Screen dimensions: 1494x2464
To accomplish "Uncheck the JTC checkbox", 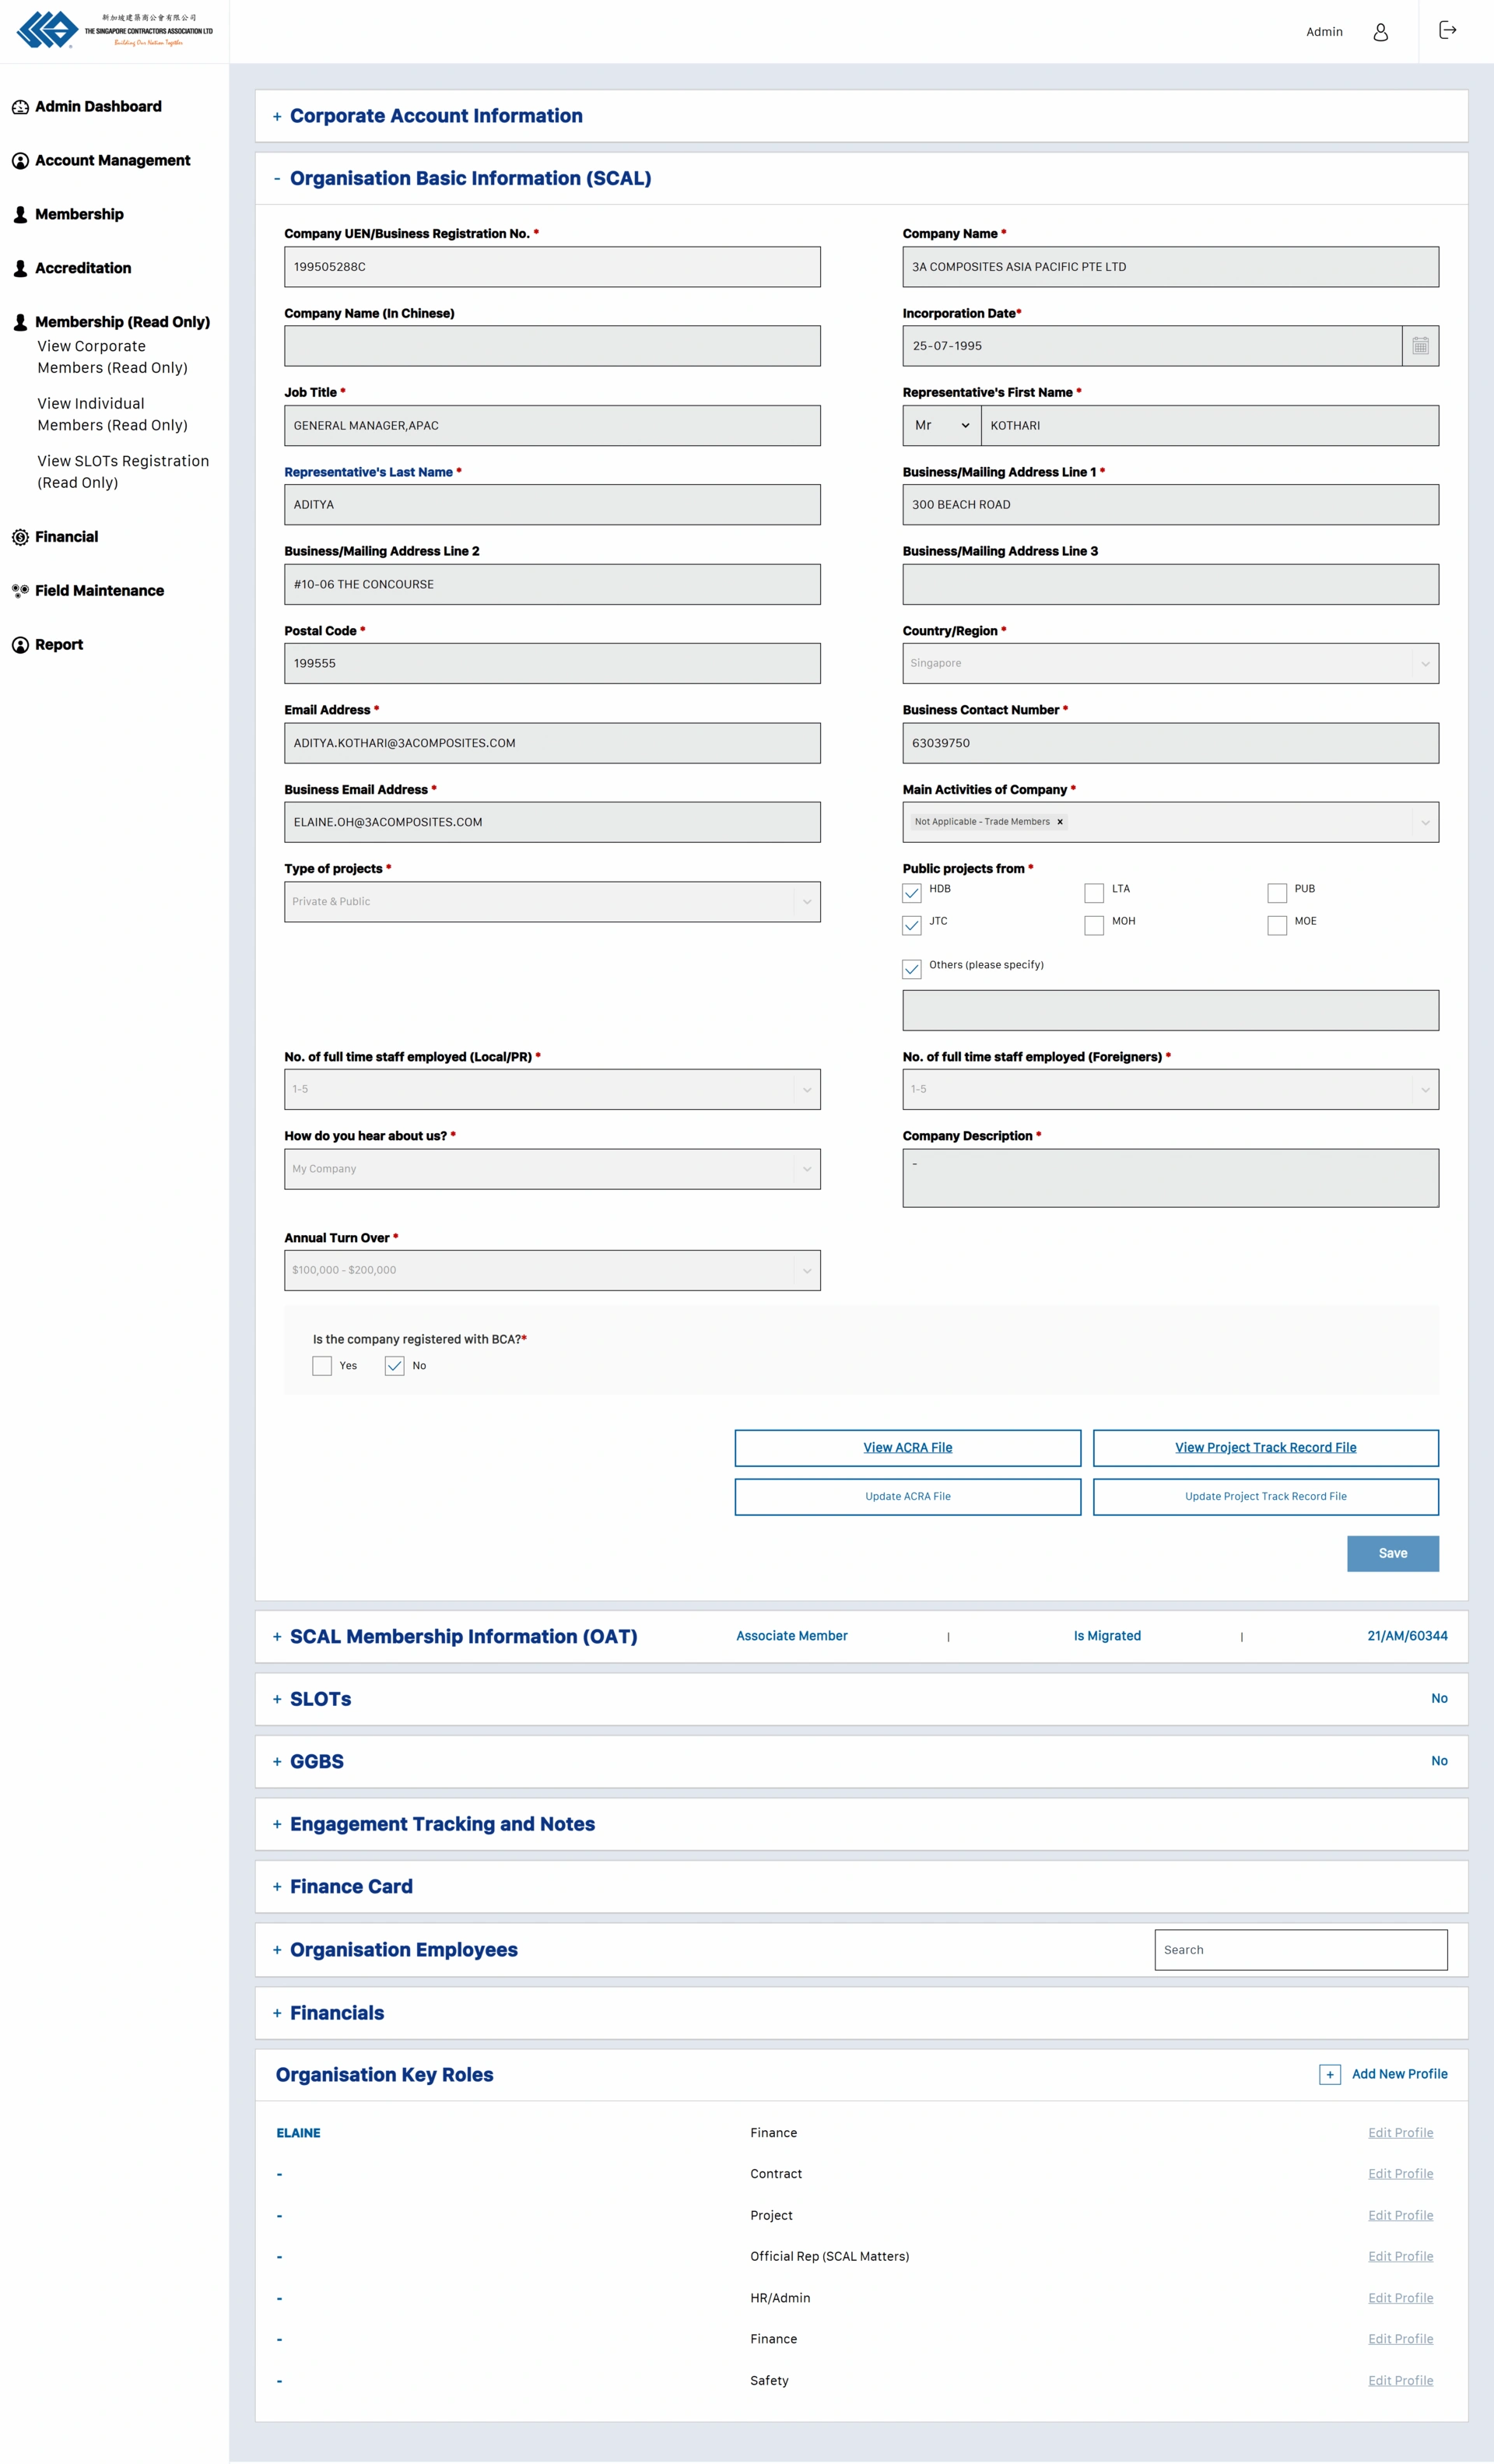I will [911, 925].
